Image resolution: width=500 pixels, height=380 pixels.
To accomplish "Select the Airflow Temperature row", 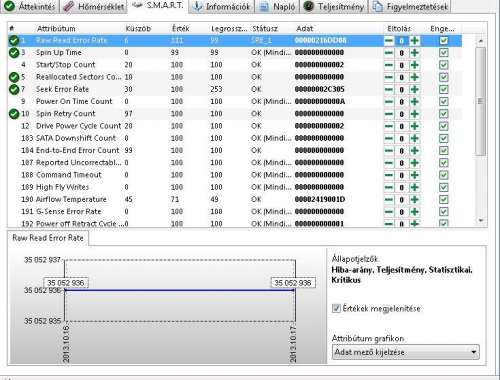I will point(235,199).
